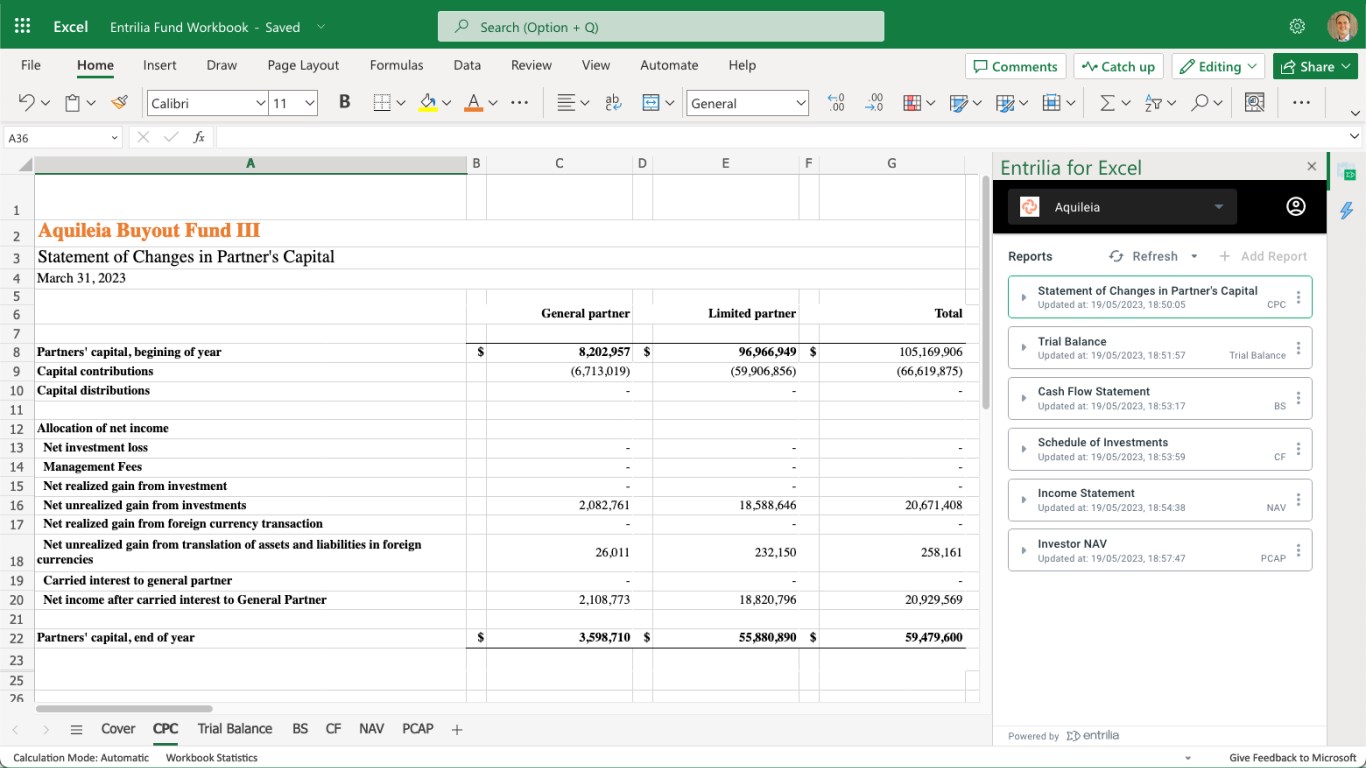
Task: Open the font name dropdown
Action: click(x=260, y=103)
